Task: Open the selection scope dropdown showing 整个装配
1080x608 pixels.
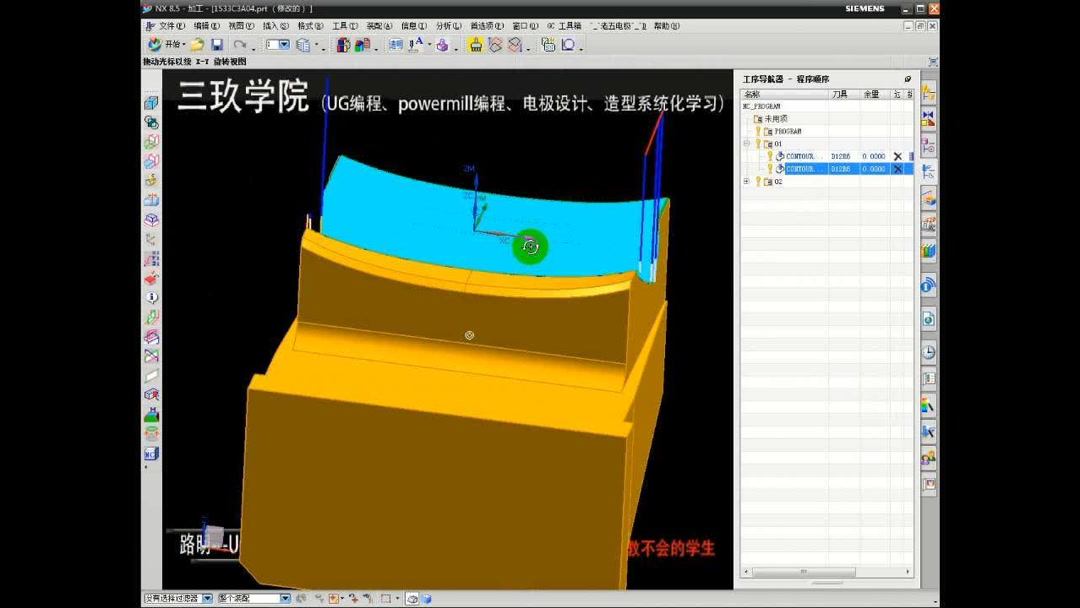Action: (x=285, y=598)
